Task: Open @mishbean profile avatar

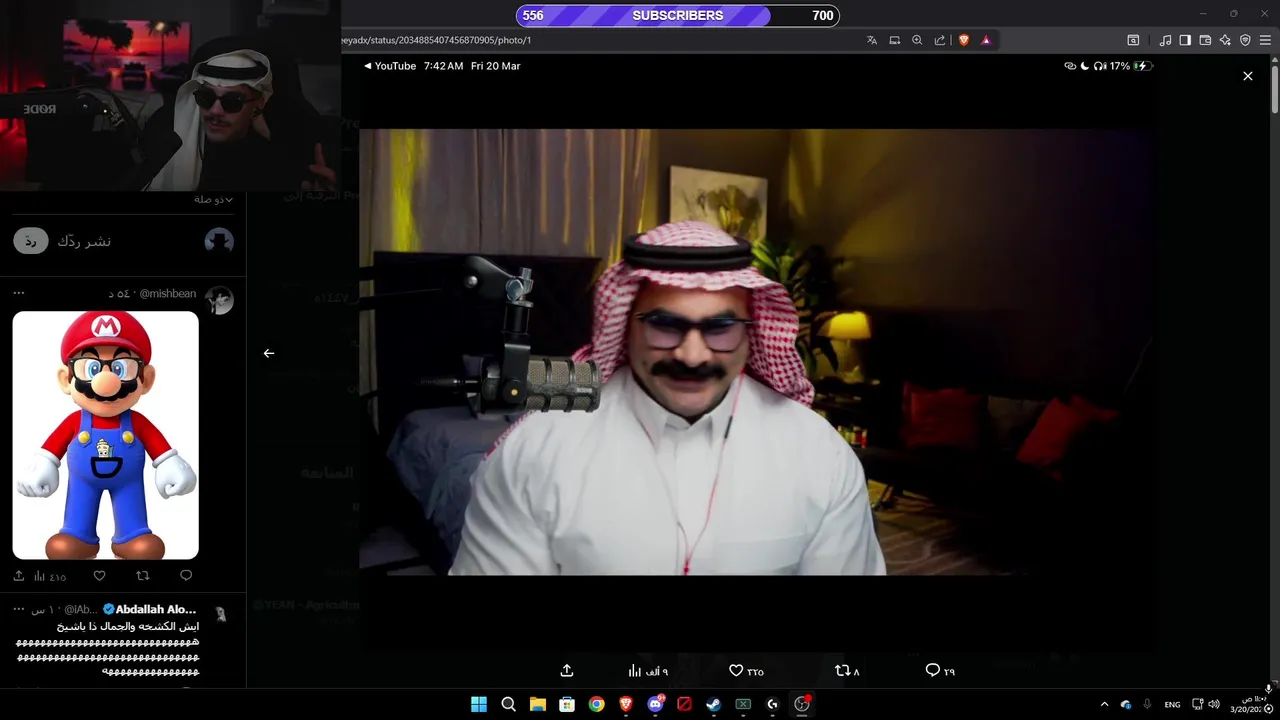Action: click(219, 300)
